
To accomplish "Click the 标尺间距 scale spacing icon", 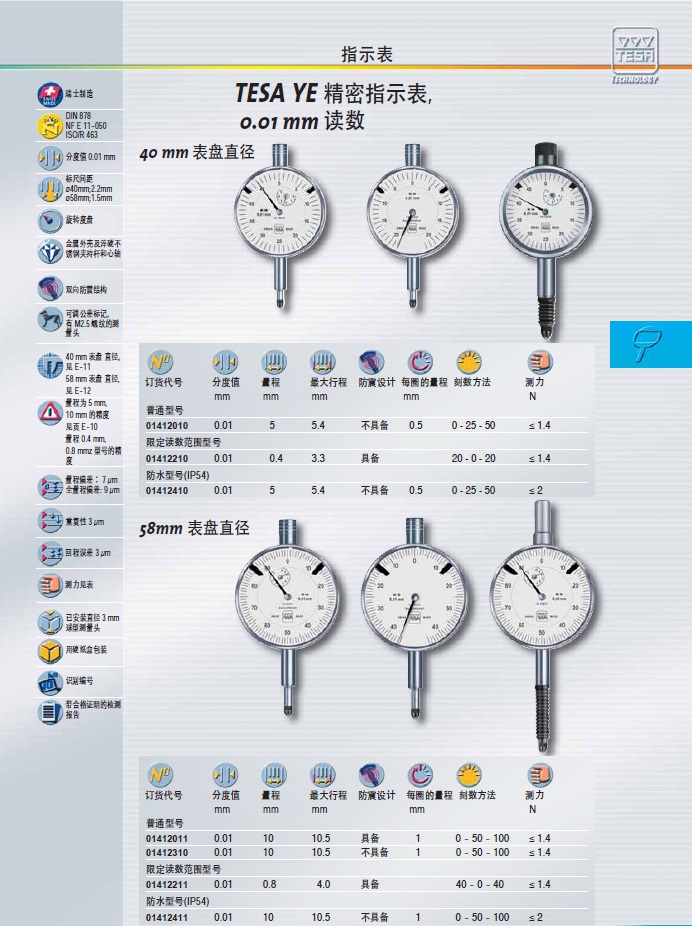I will pyautogui.click(x=50, y=189).
